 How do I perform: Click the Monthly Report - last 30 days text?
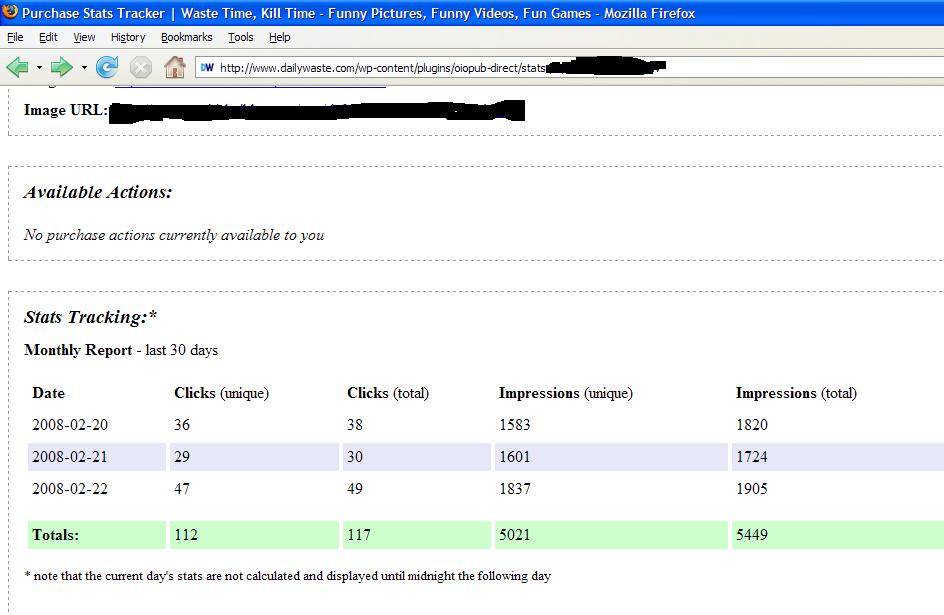pos(121,350)
